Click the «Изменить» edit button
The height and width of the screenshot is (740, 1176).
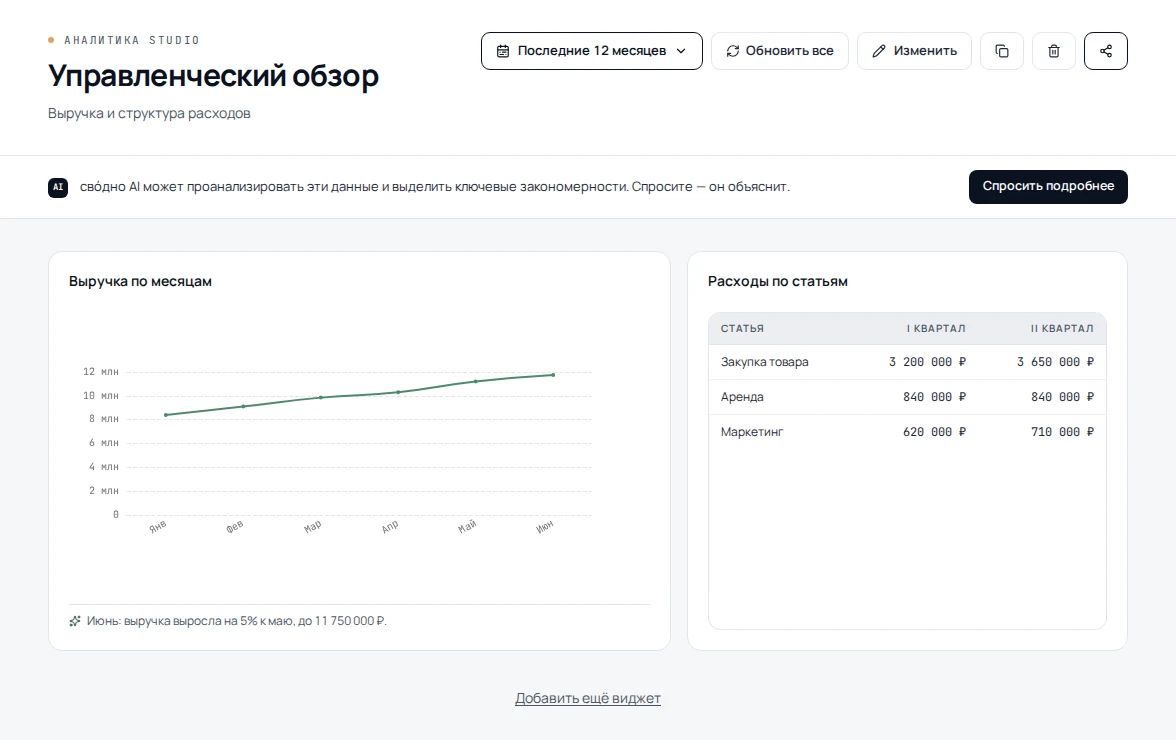point(914,51)
